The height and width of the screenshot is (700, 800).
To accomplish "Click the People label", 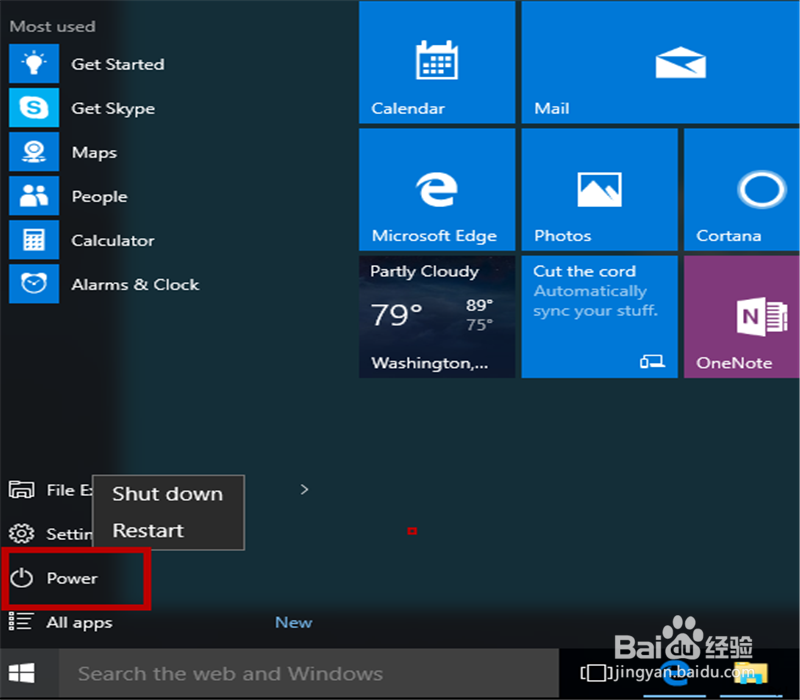I will click(x=99, y=196).
